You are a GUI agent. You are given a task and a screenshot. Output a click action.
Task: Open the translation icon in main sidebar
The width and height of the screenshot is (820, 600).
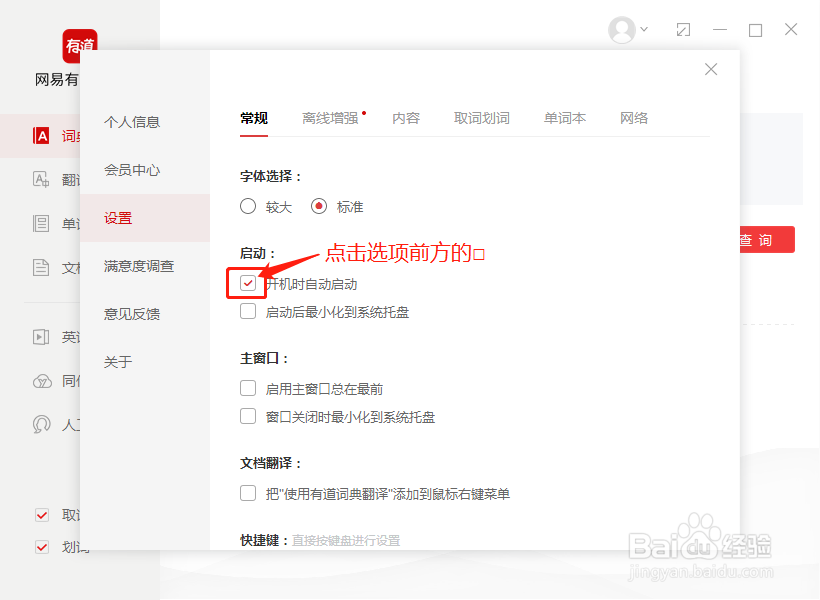point(41,179)
